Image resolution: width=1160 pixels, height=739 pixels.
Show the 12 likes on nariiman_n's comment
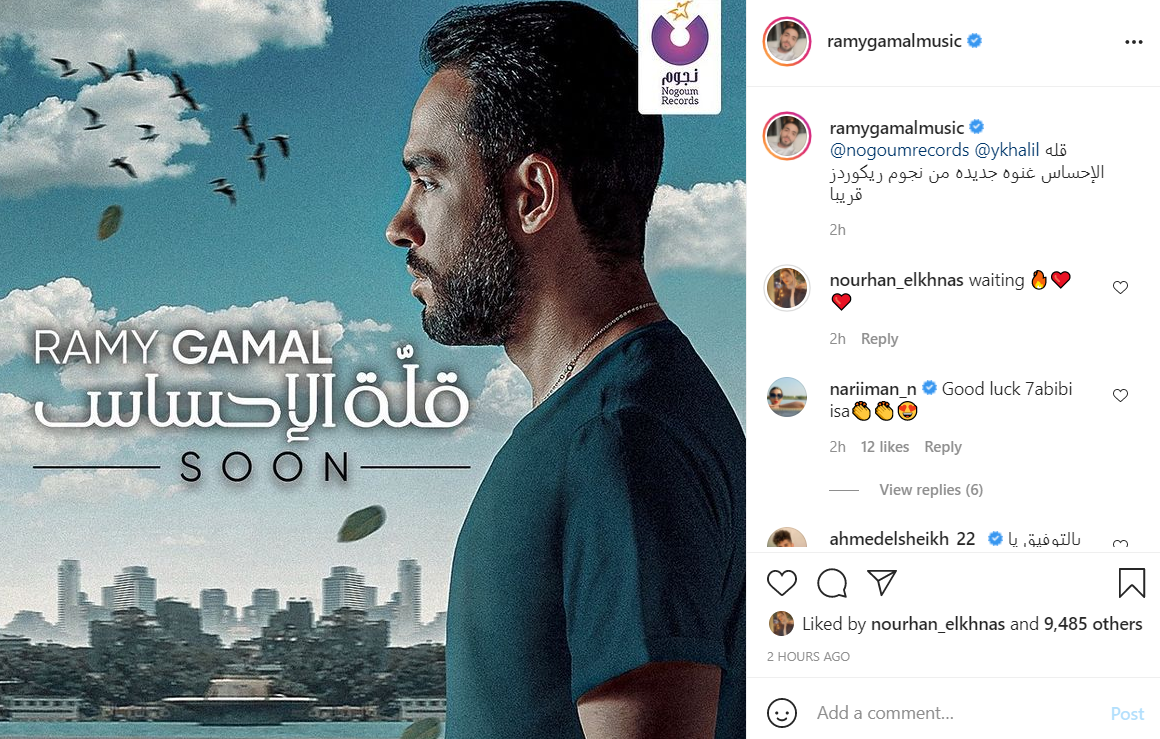click(885, 447)
